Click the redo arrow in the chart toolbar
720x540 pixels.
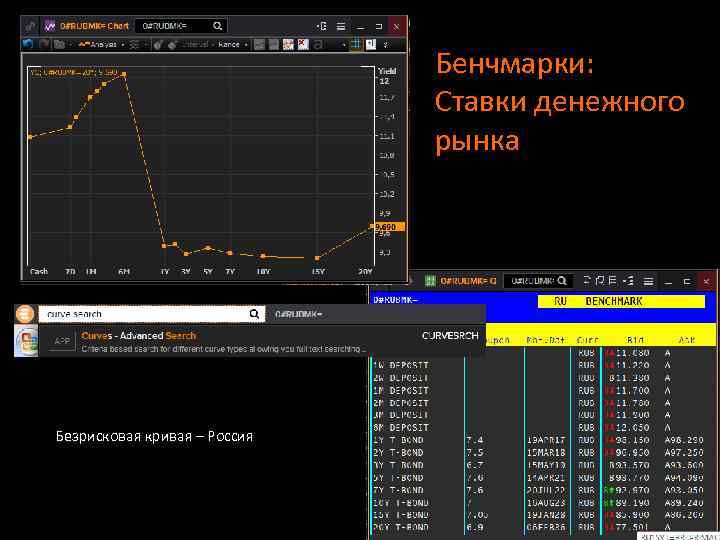tap(44, 44)
